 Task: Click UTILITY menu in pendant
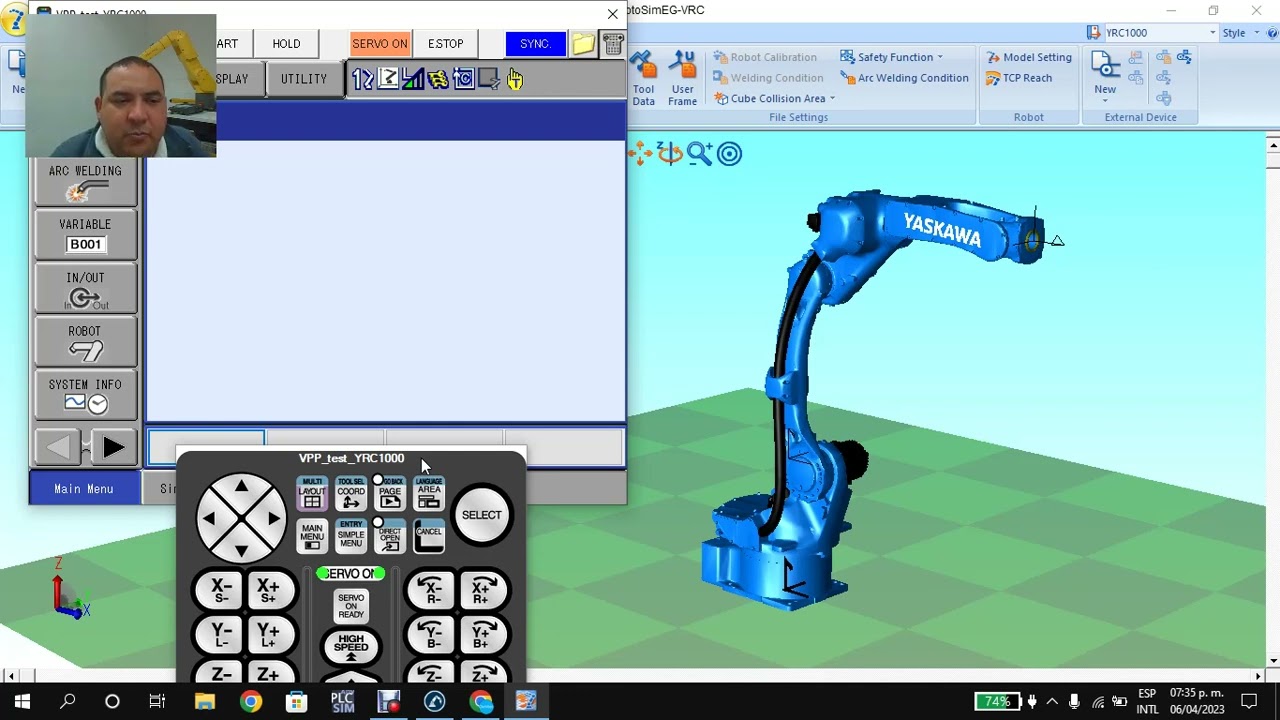tap(304, 79)
